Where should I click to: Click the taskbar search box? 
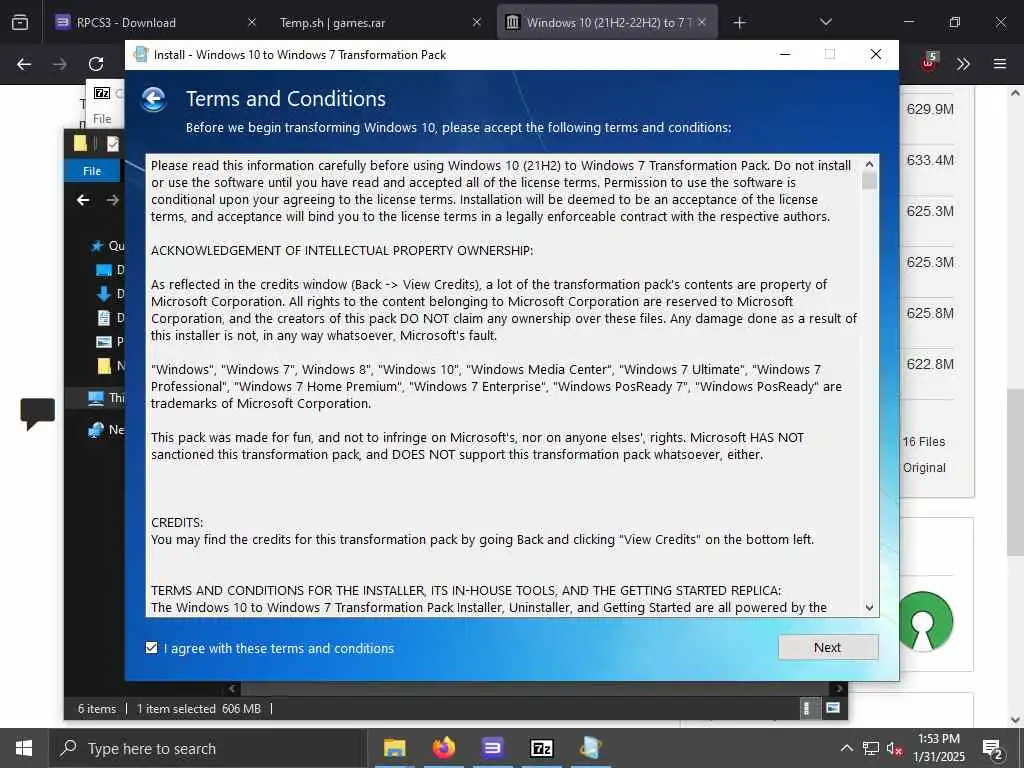click(x=208, y=748)
